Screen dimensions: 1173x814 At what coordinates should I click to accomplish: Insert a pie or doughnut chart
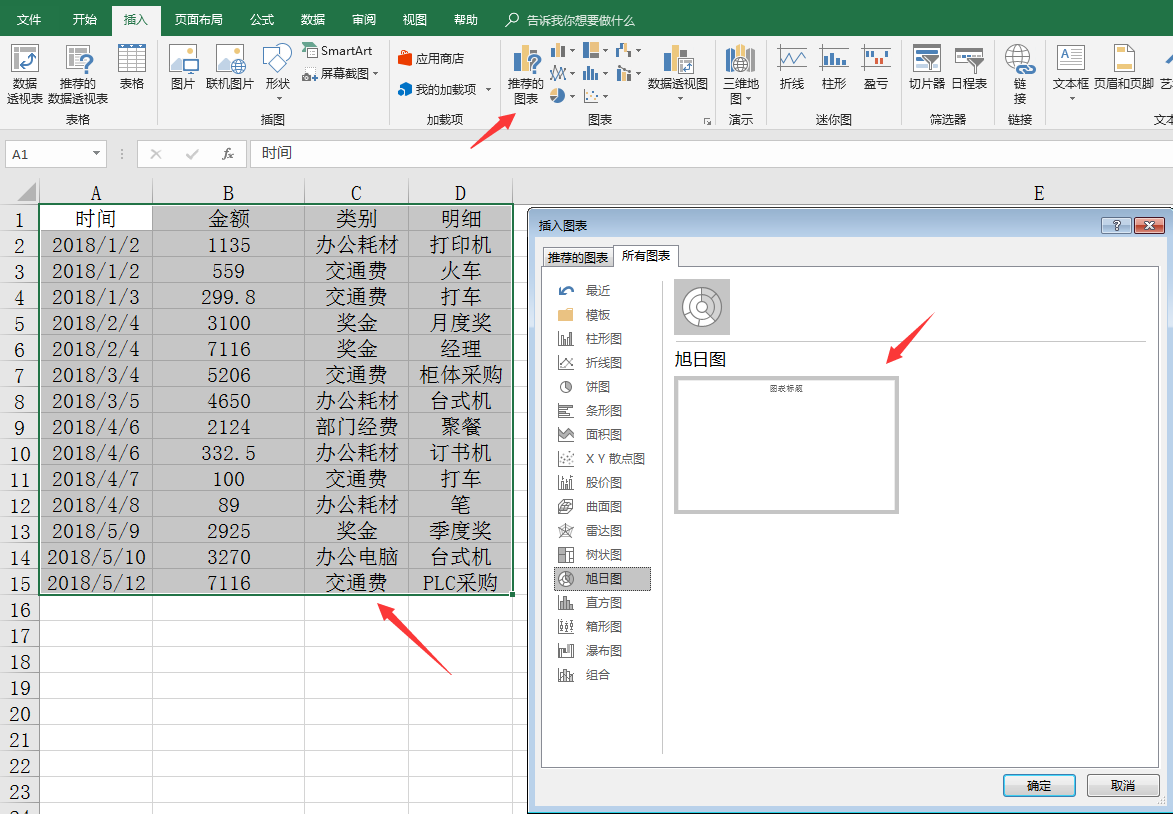pyautogui.click(x=563, y=96)
